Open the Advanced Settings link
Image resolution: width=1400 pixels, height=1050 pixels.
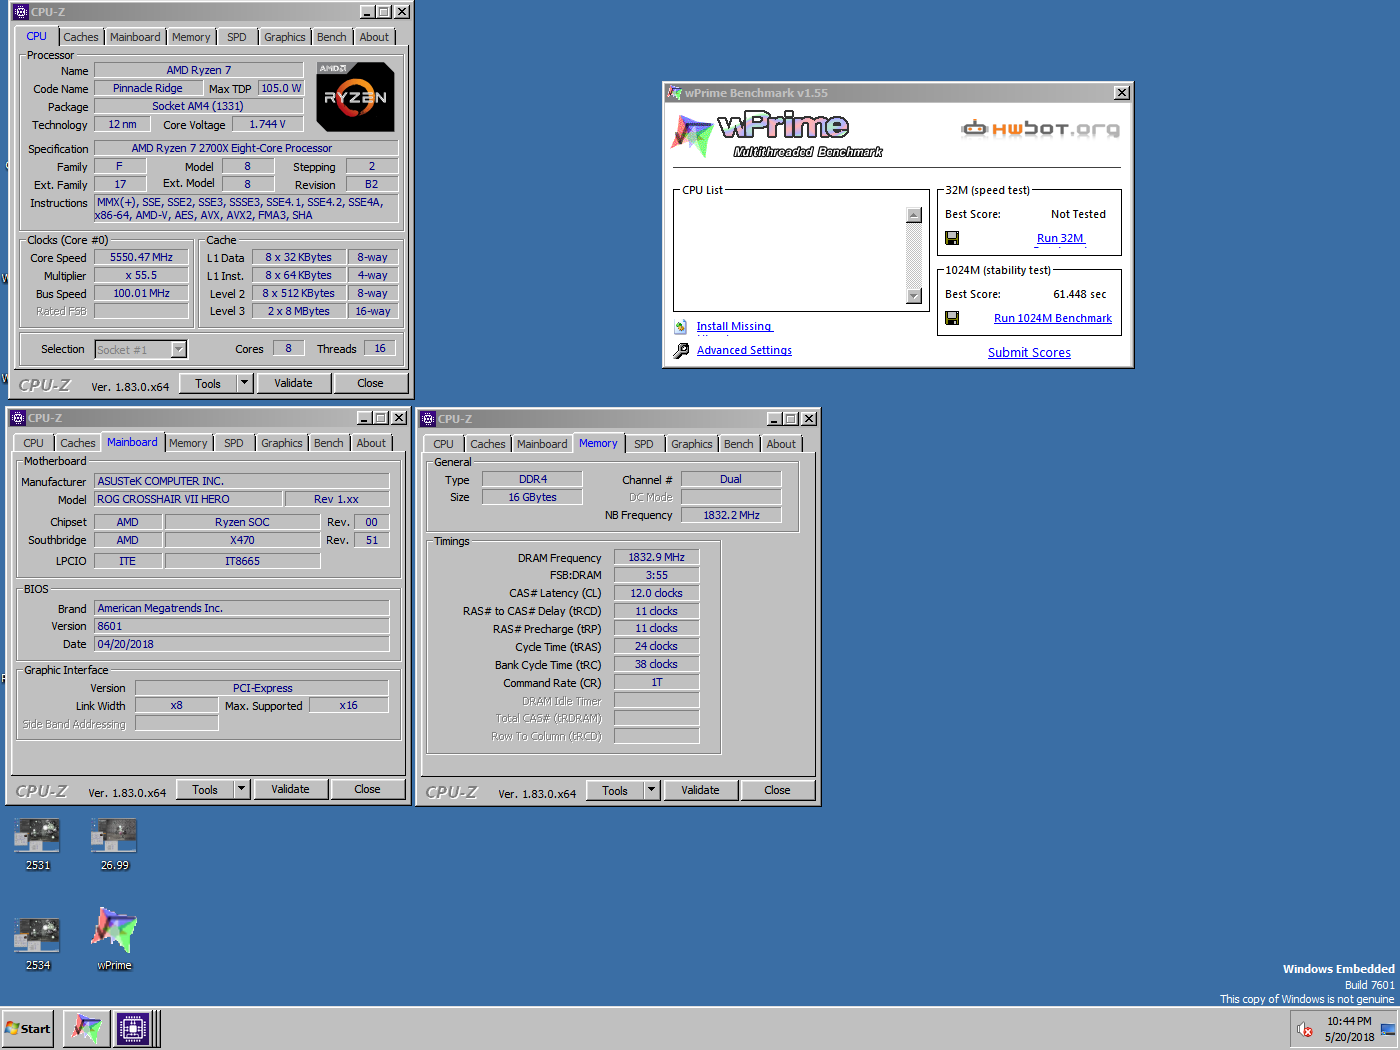pyautogui.click(x=744, y=350)
